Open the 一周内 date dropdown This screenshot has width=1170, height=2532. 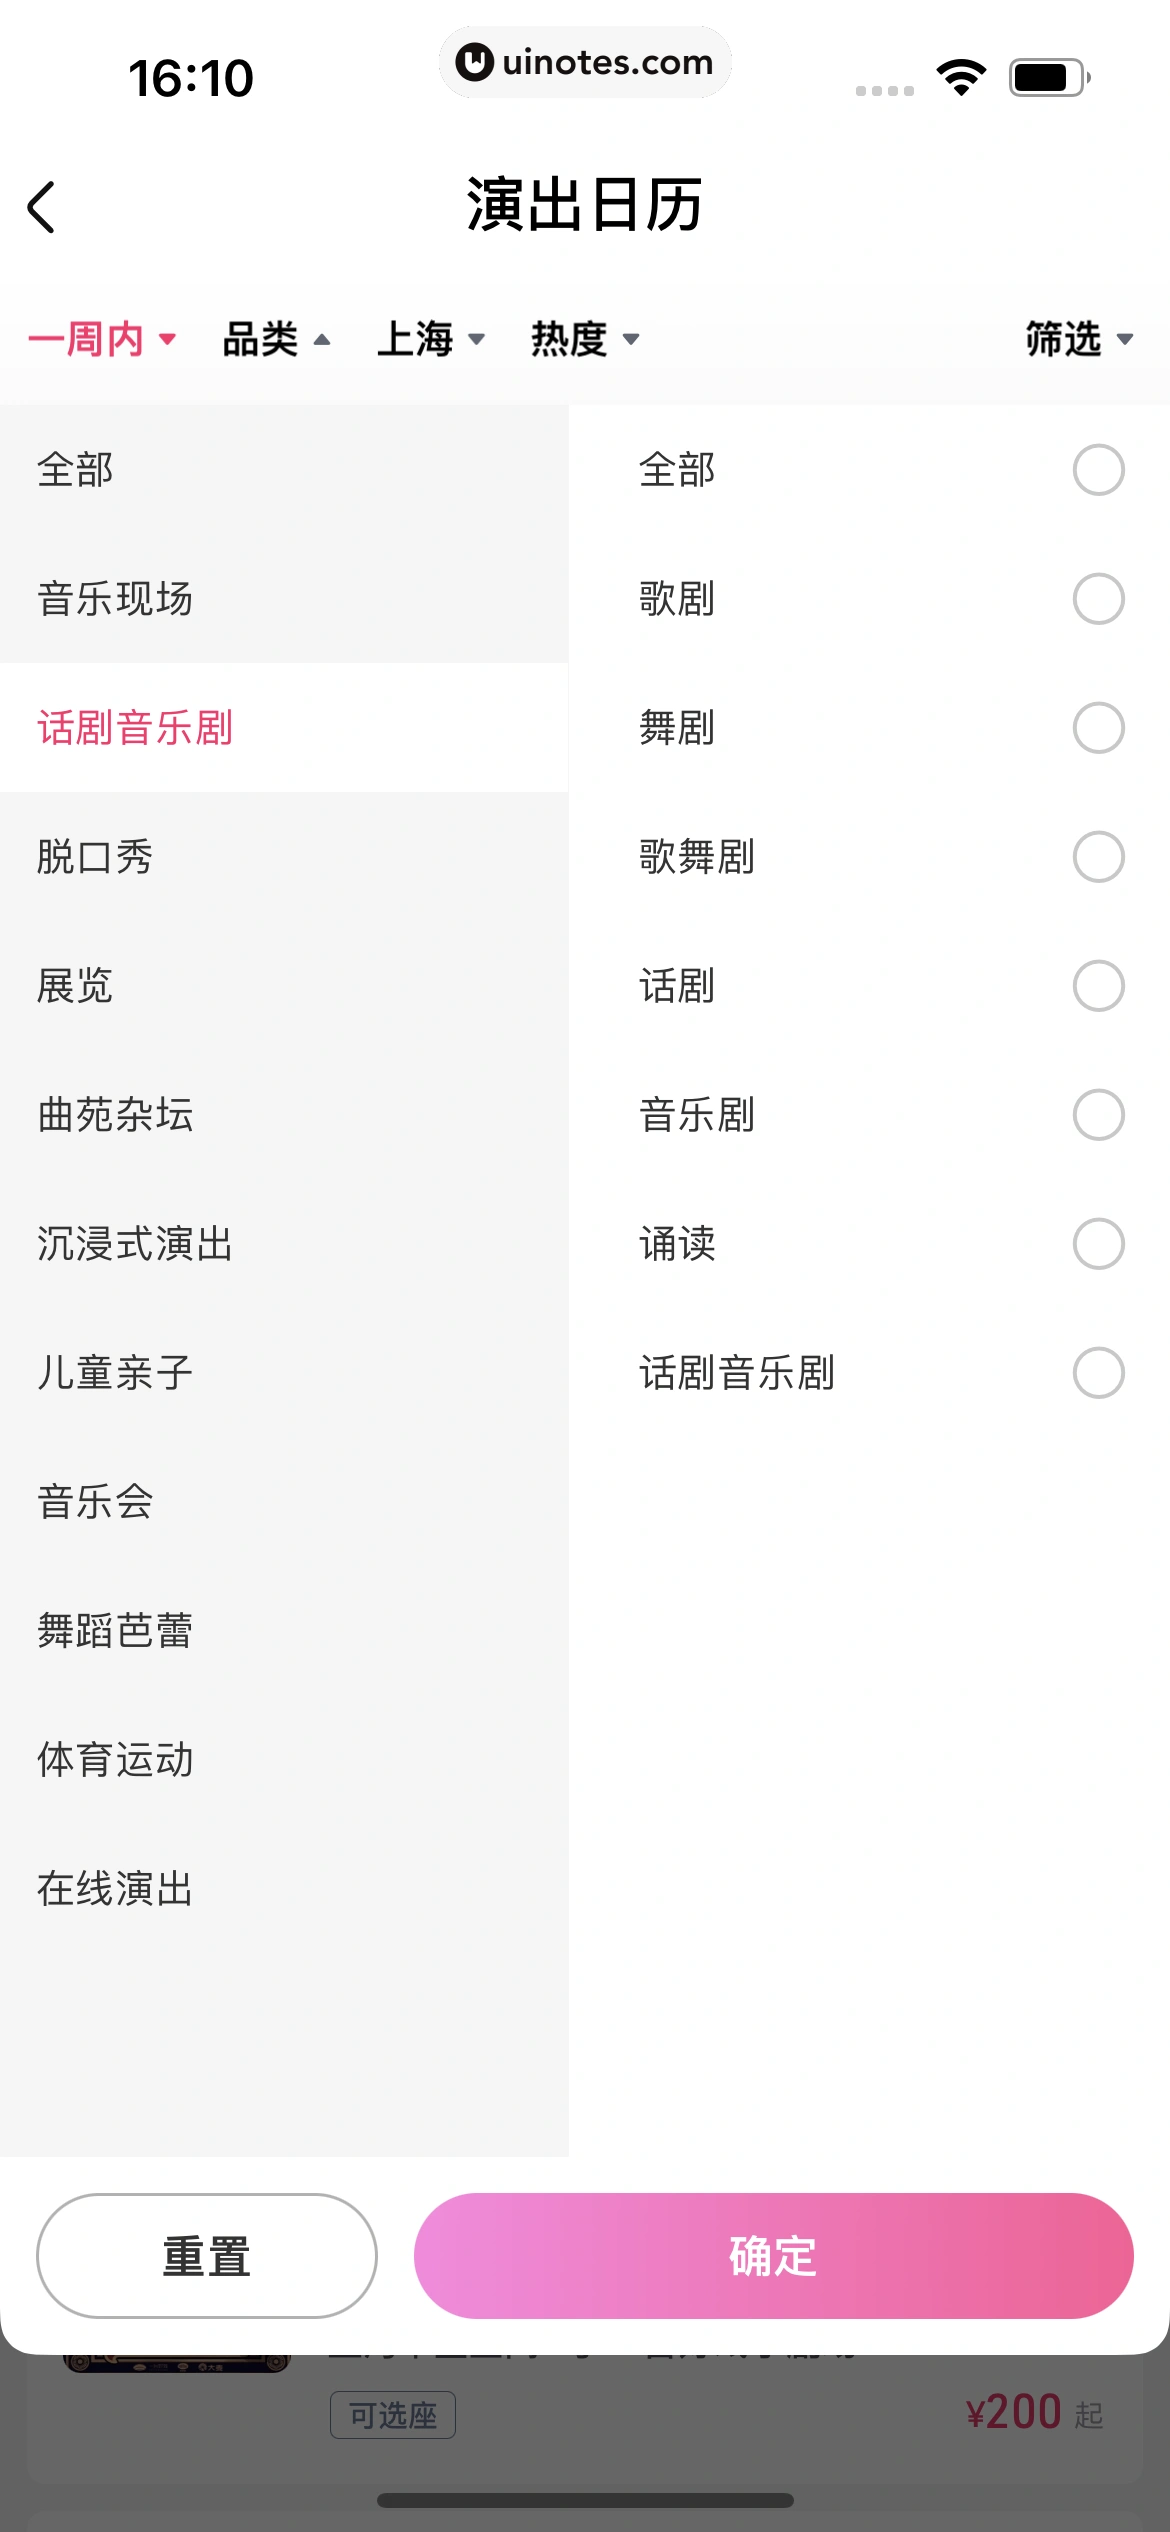(x=102, y=339)
